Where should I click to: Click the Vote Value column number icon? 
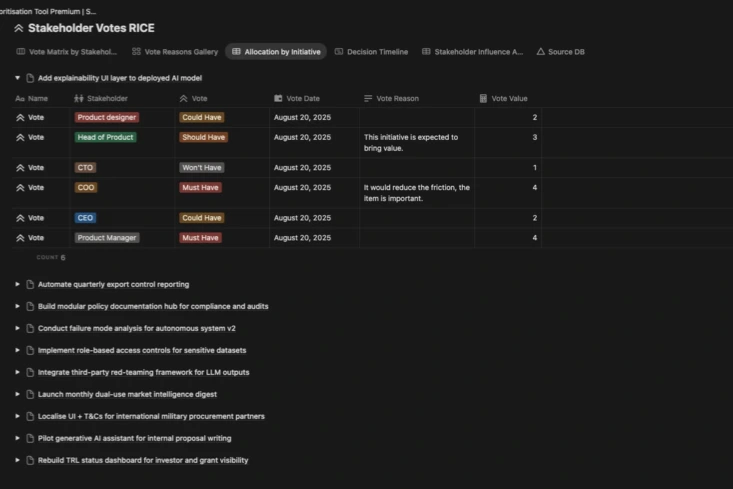[484, 99]
